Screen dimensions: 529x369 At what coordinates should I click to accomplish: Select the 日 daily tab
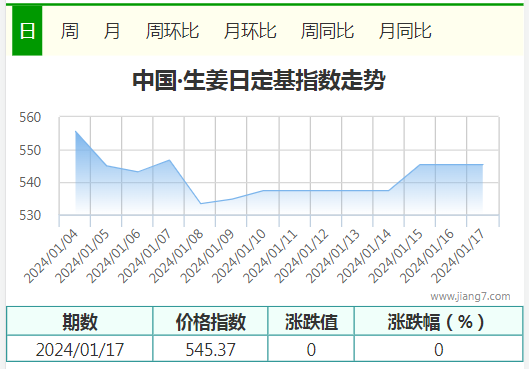(27, 31)
